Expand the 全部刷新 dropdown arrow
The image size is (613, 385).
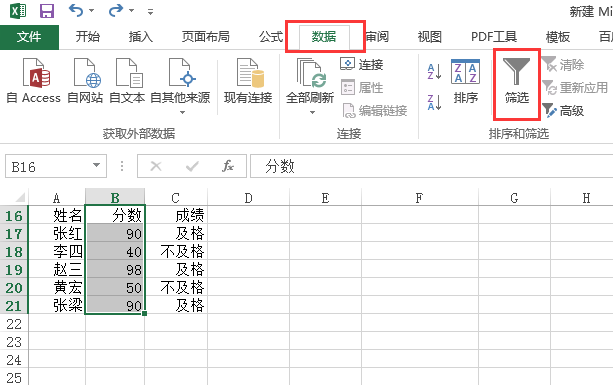[312, 113]
